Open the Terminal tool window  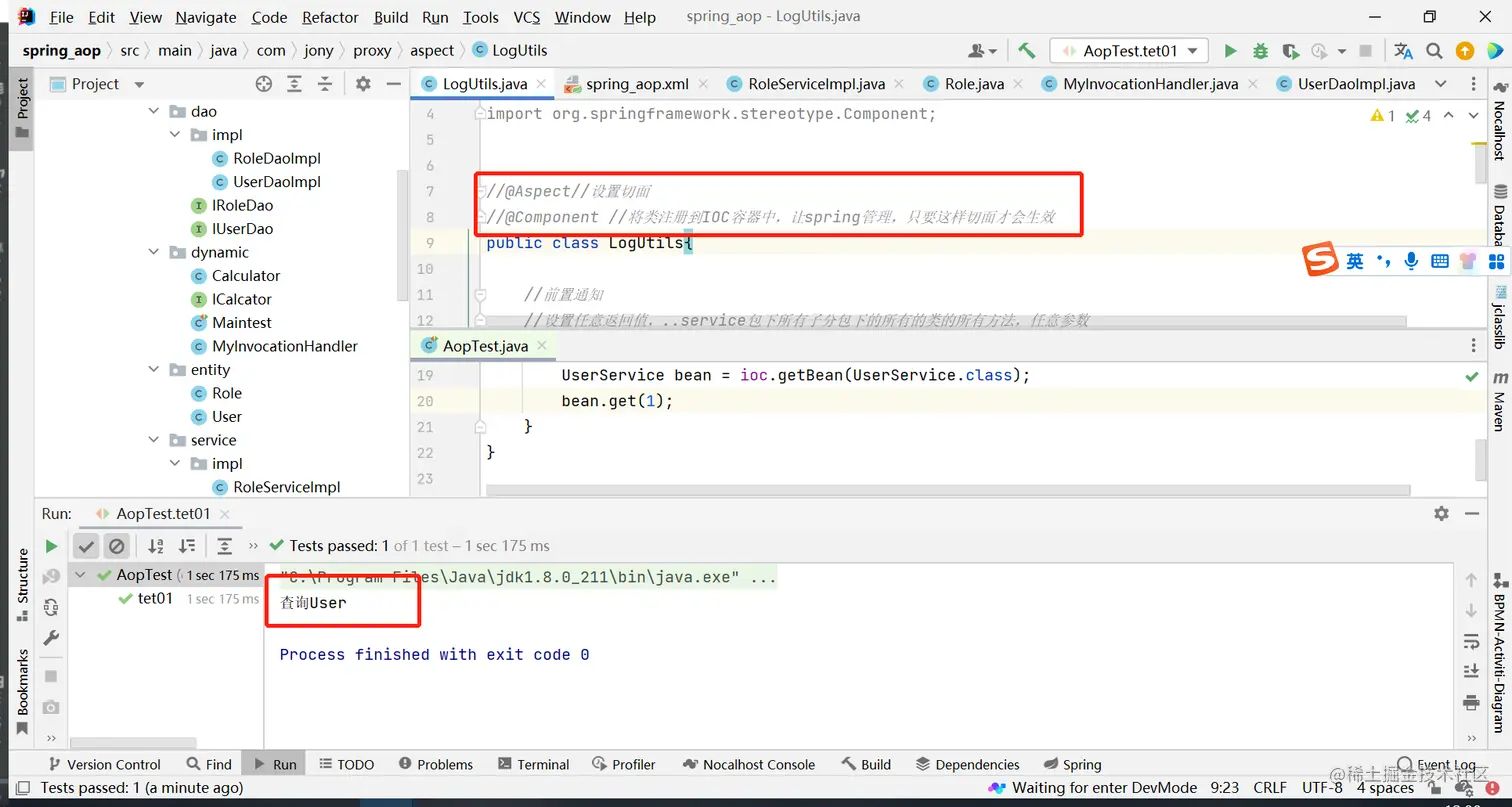(x=533, y=764)
